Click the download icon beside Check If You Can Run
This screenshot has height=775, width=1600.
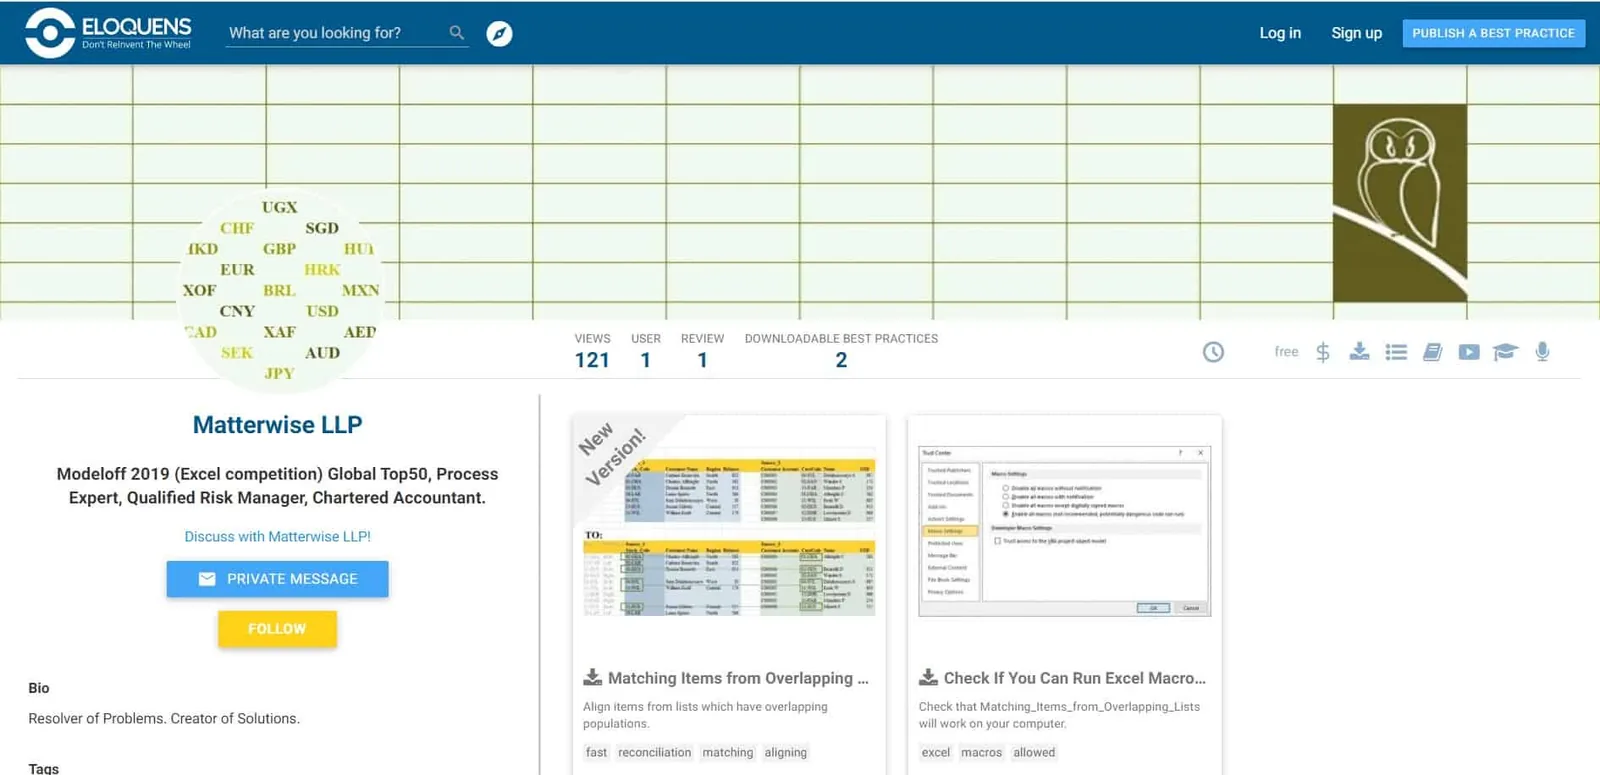[929, 677]
